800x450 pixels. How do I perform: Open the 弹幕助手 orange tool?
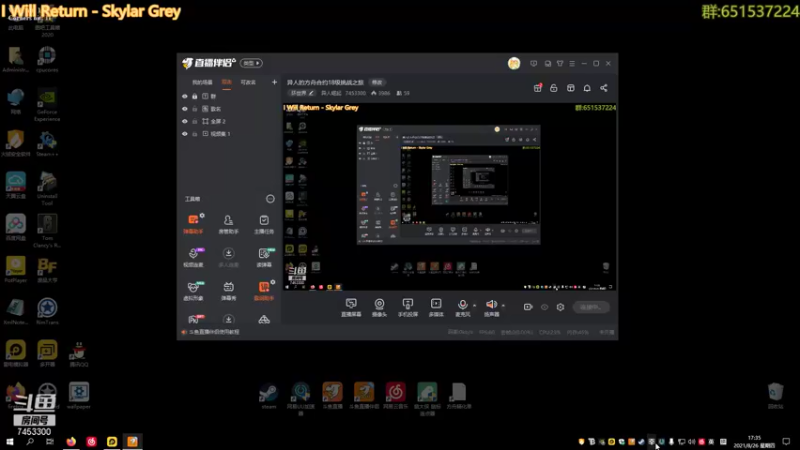click(193, 223)
